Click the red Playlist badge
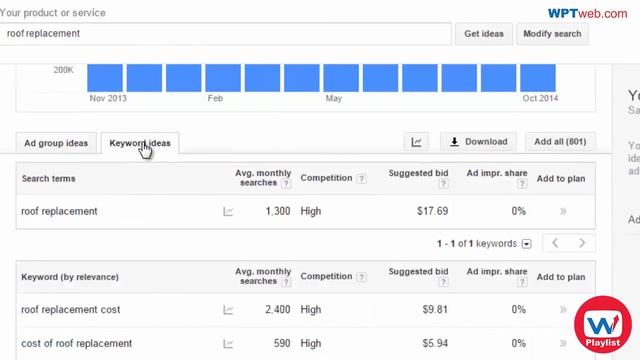 (603, 324)
